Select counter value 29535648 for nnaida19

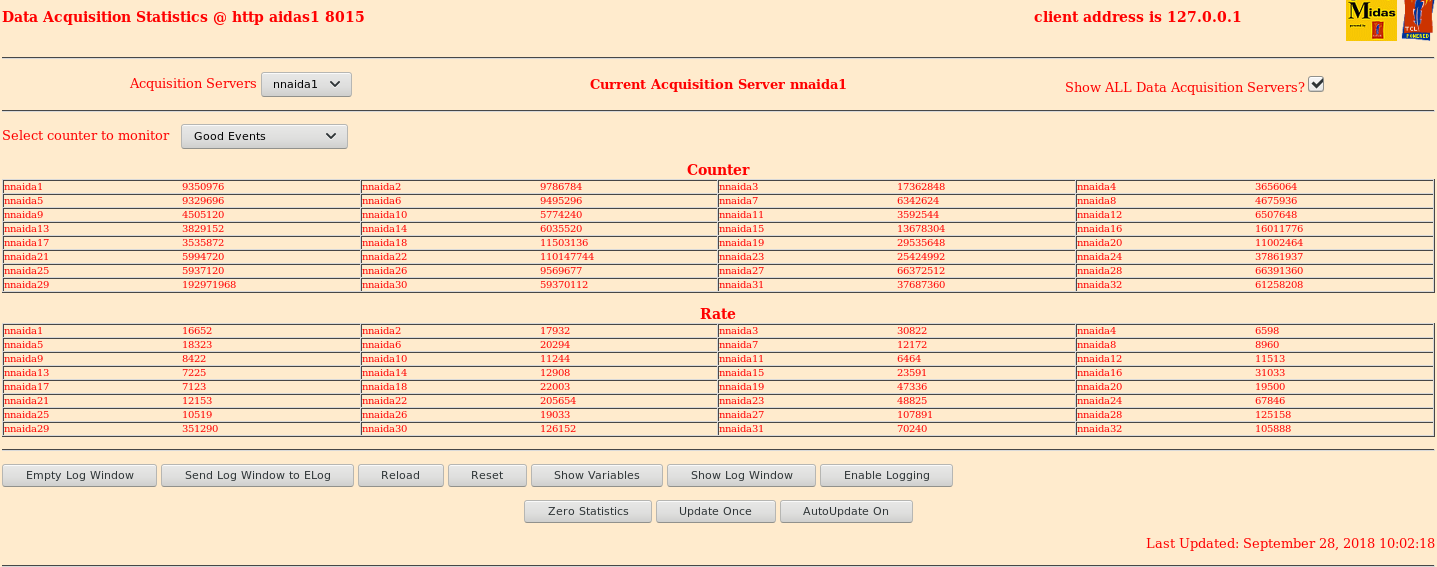point(921,243)
